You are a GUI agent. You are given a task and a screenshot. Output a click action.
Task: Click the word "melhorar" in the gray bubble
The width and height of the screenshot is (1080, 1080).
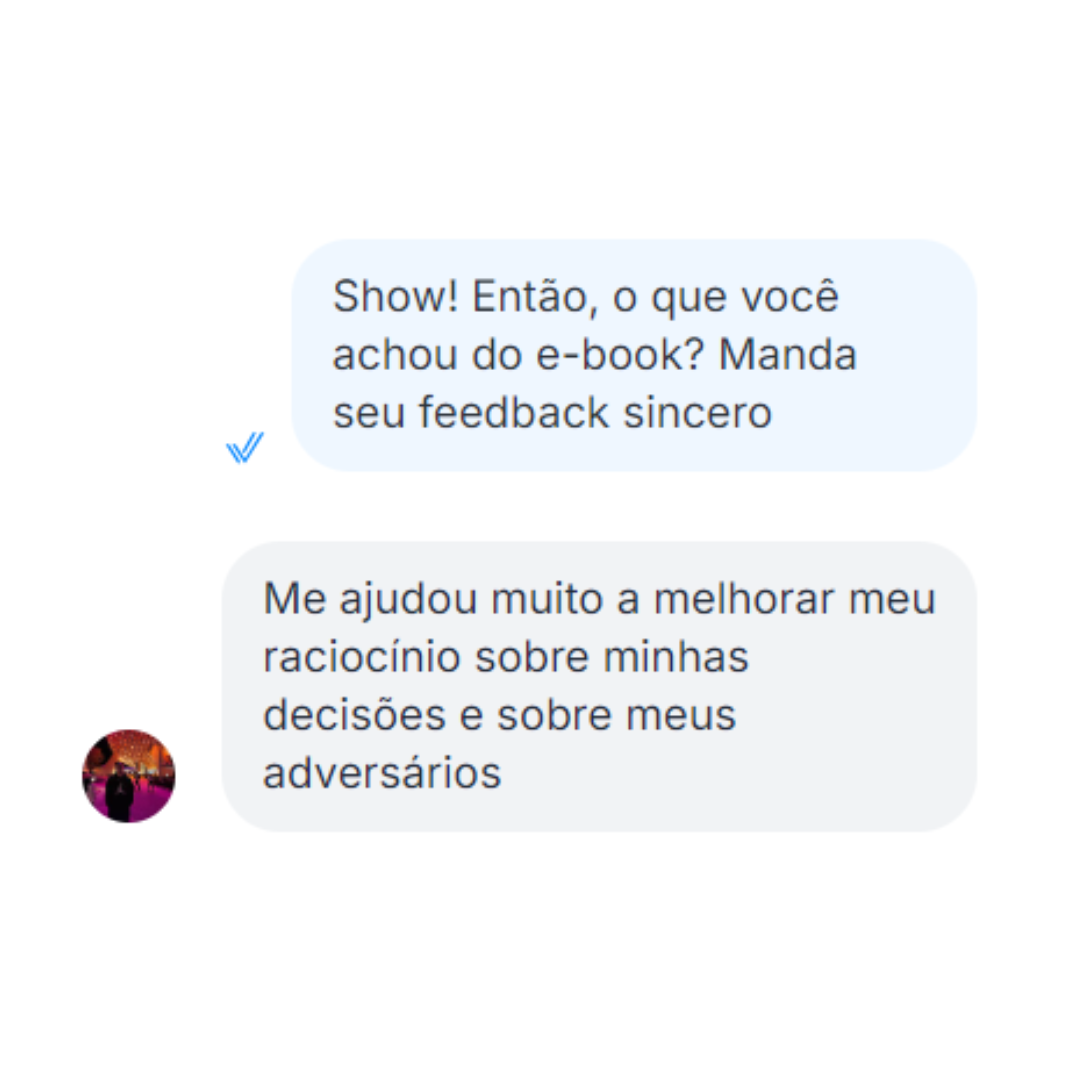tap(744, 599)
